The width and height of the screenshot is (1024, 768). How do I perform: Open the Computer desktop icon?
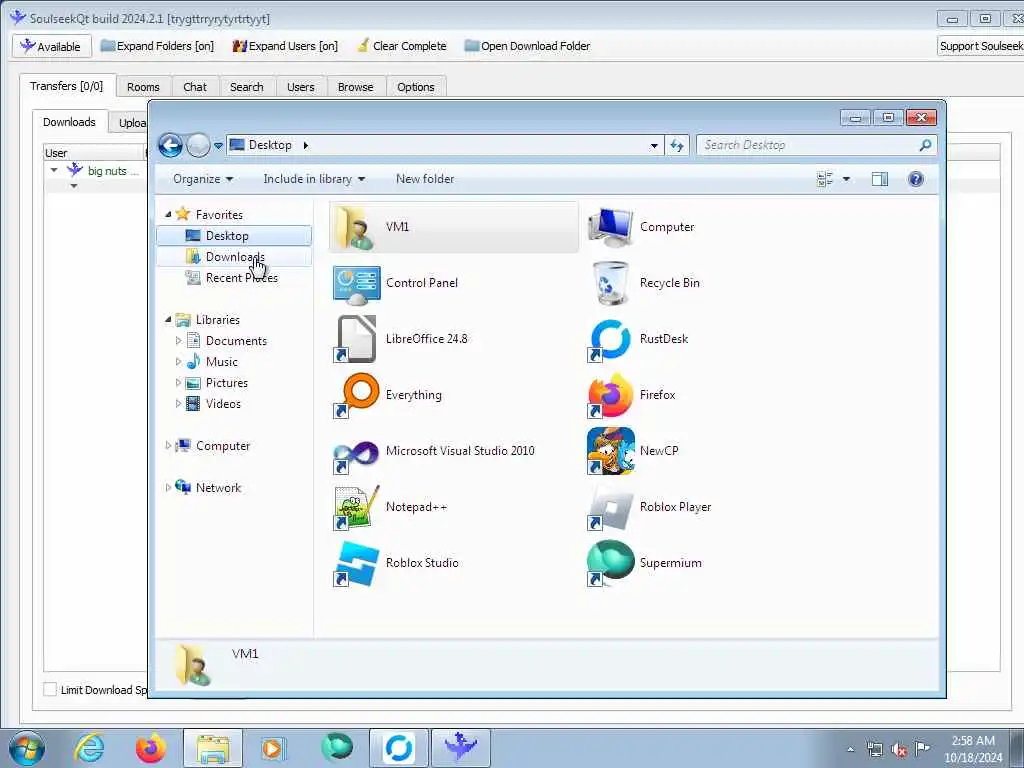click(x=611, y=227)
